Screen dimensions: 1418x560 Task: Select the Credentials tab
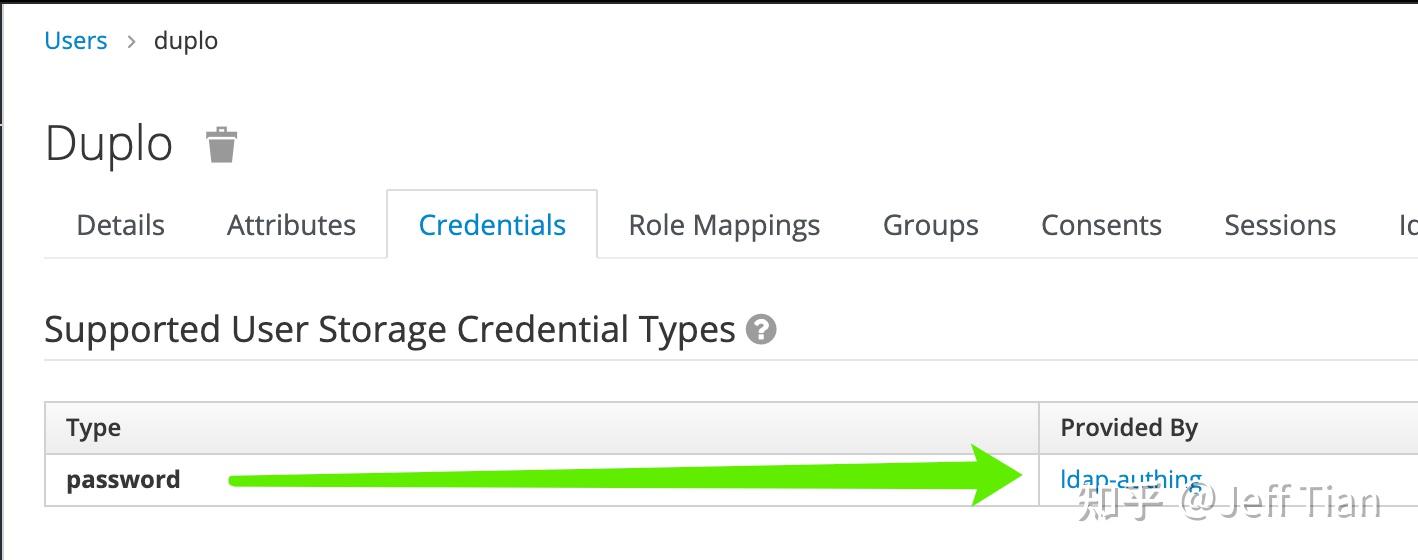coord(492,225)
